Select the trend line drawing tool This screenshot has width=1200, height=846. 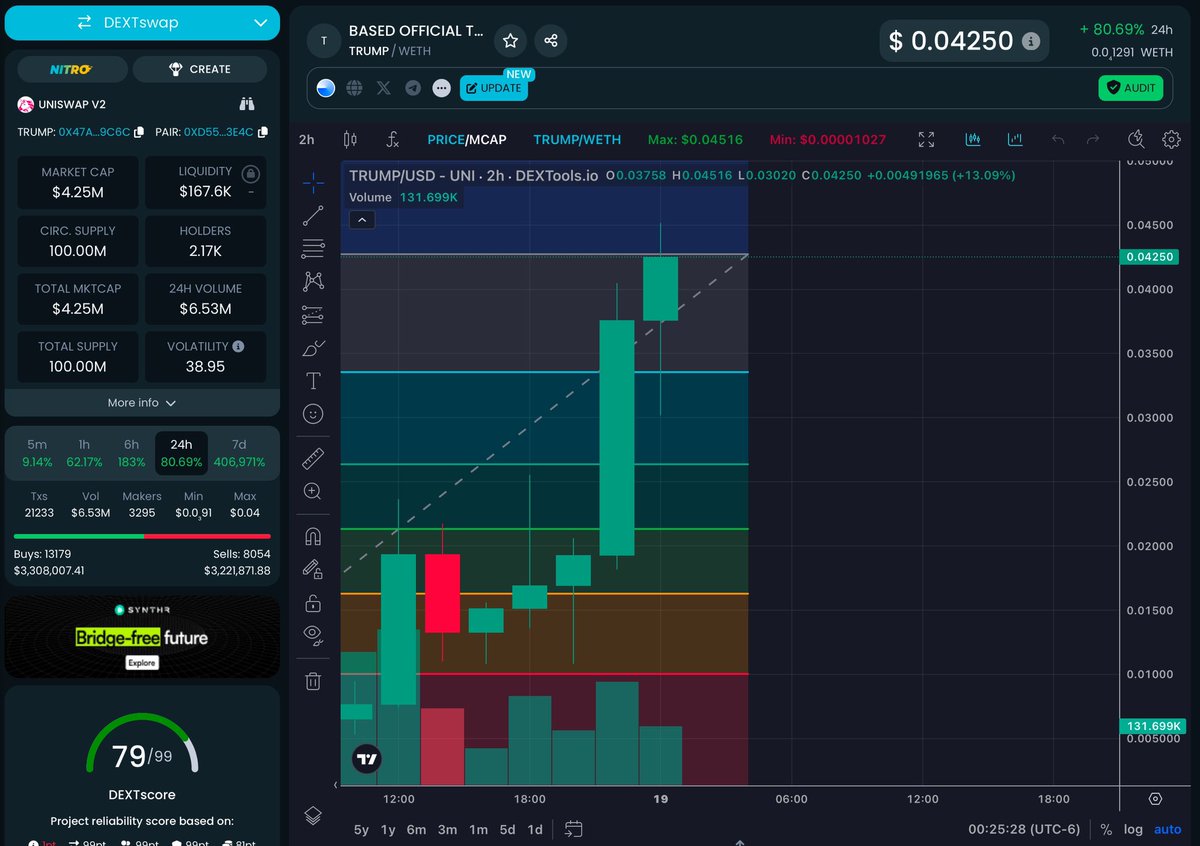tap(313, 214)
